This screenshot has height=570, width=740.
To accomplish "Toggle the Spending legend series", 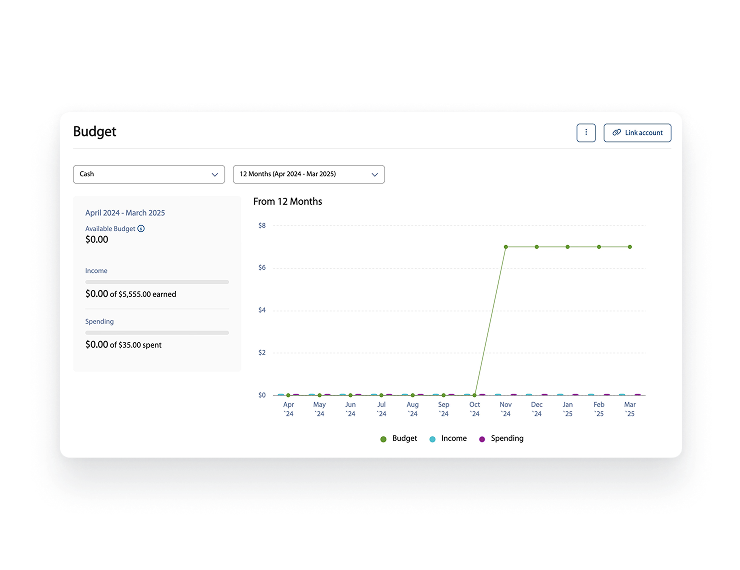I will click(x=501, y=438).
